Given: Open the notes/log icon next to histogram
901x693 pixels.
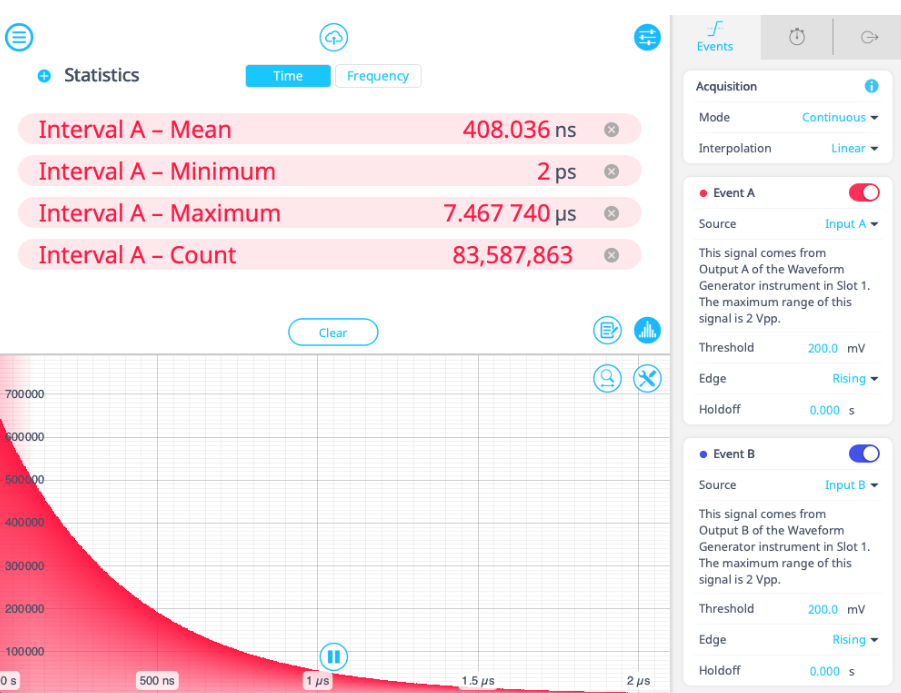Looking at the screenshot, I should (x=607, y=330).
